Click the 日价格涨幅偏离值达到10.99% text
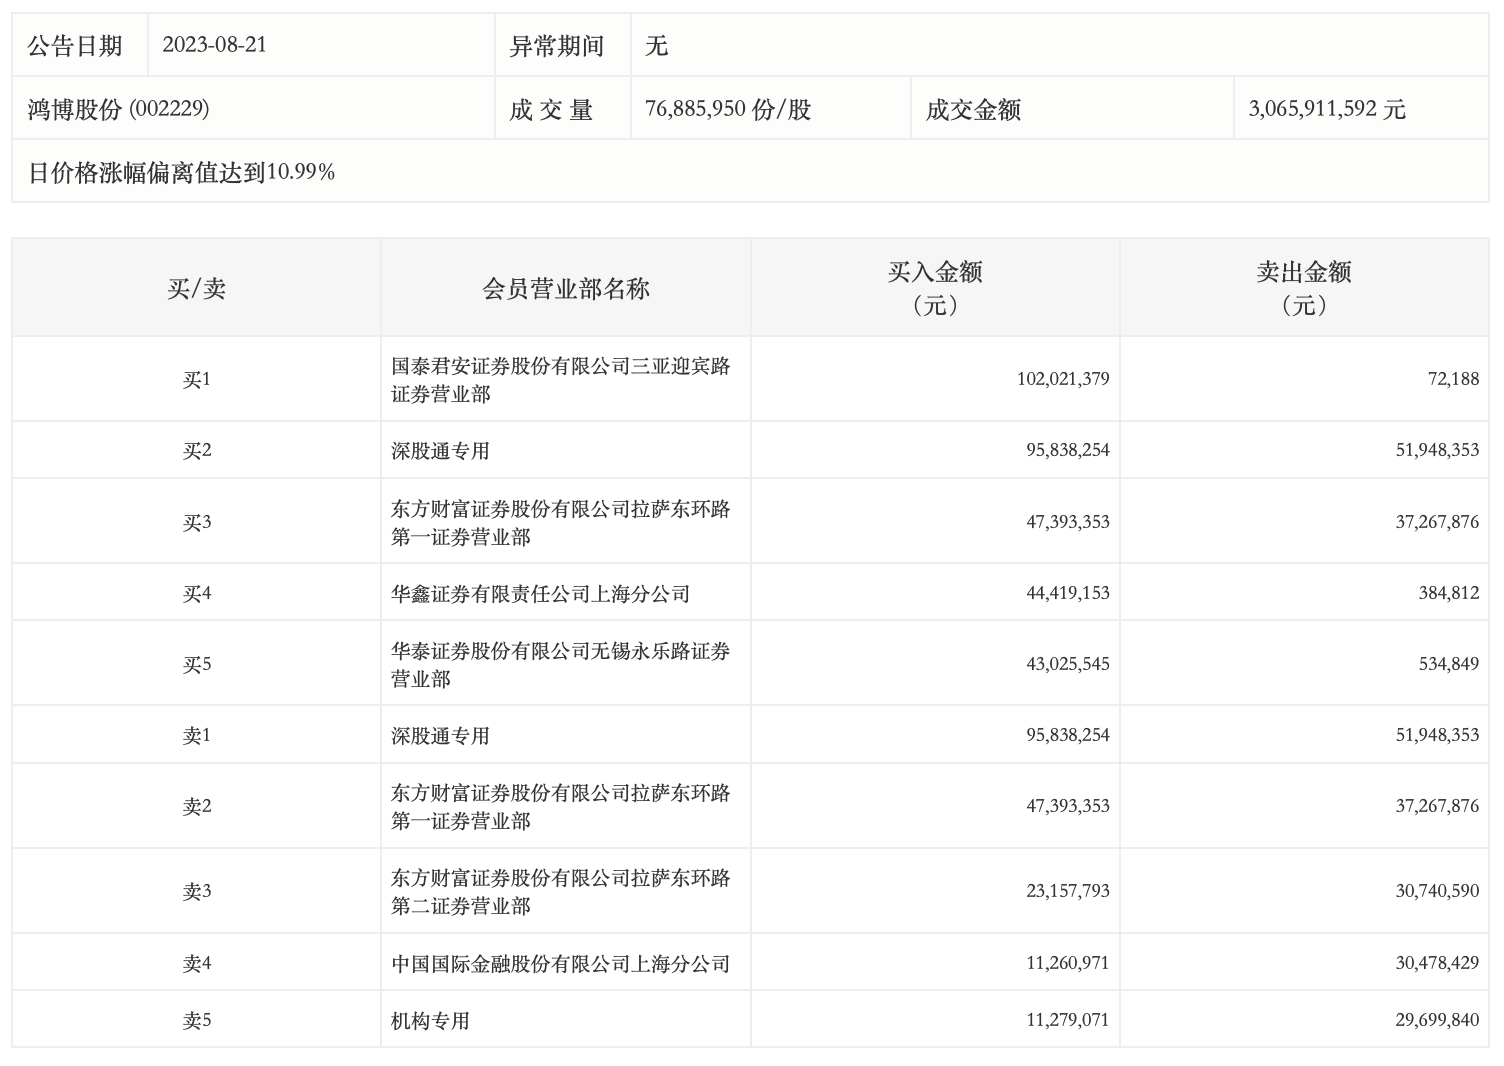 tap(181, 172)
